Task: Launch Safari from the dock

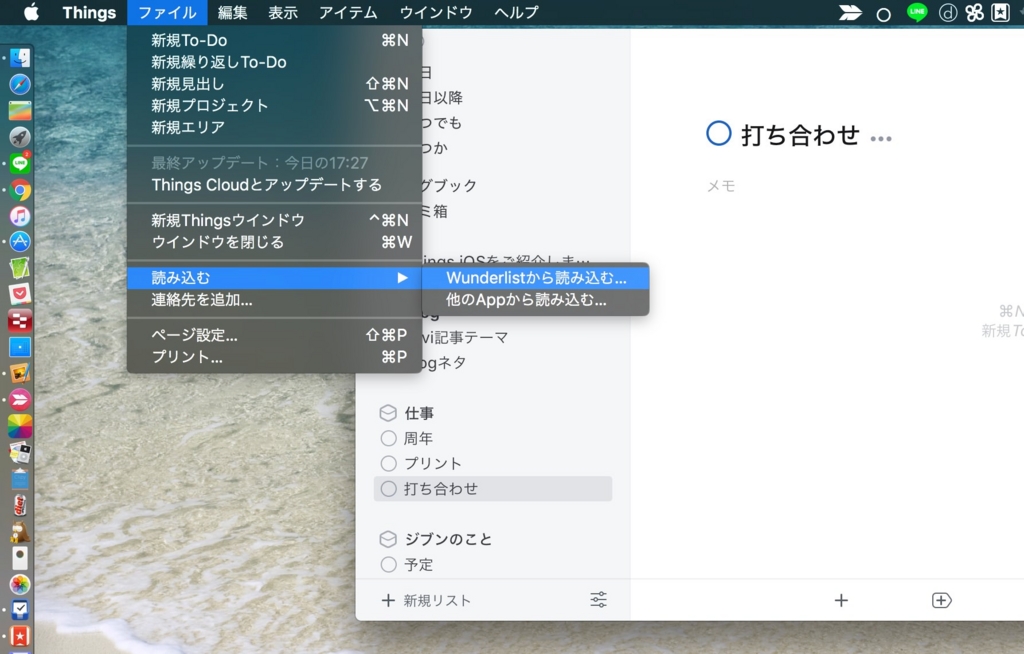Action: (20, 84)
